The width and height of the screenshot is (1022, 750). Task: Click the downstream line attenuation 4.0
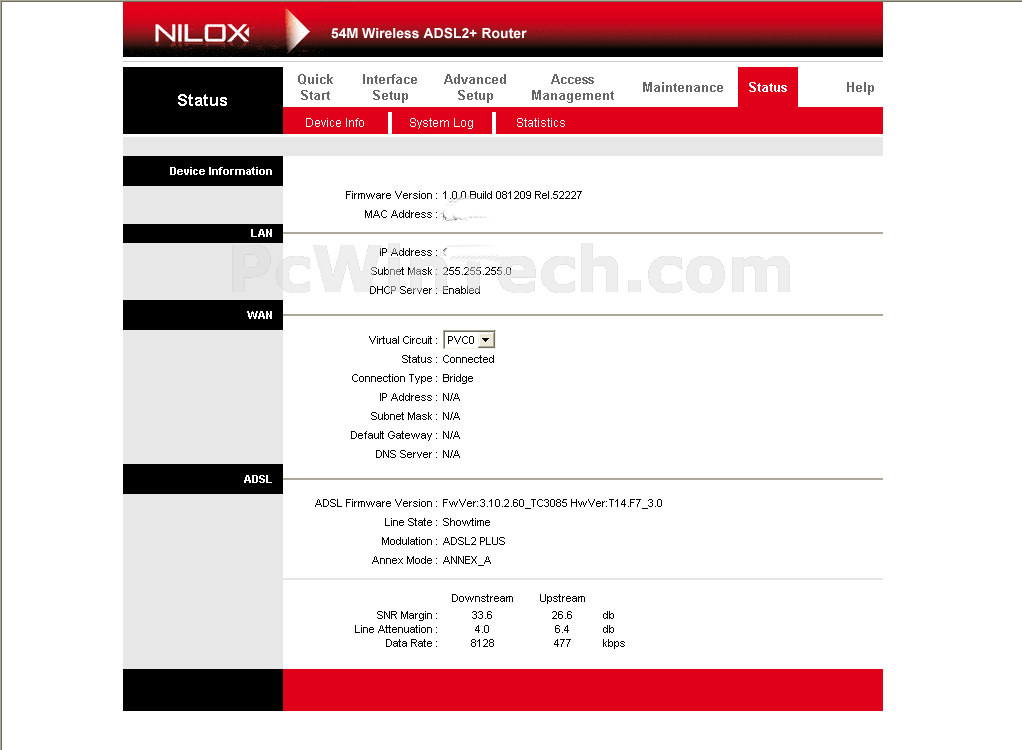click(482, 629)
